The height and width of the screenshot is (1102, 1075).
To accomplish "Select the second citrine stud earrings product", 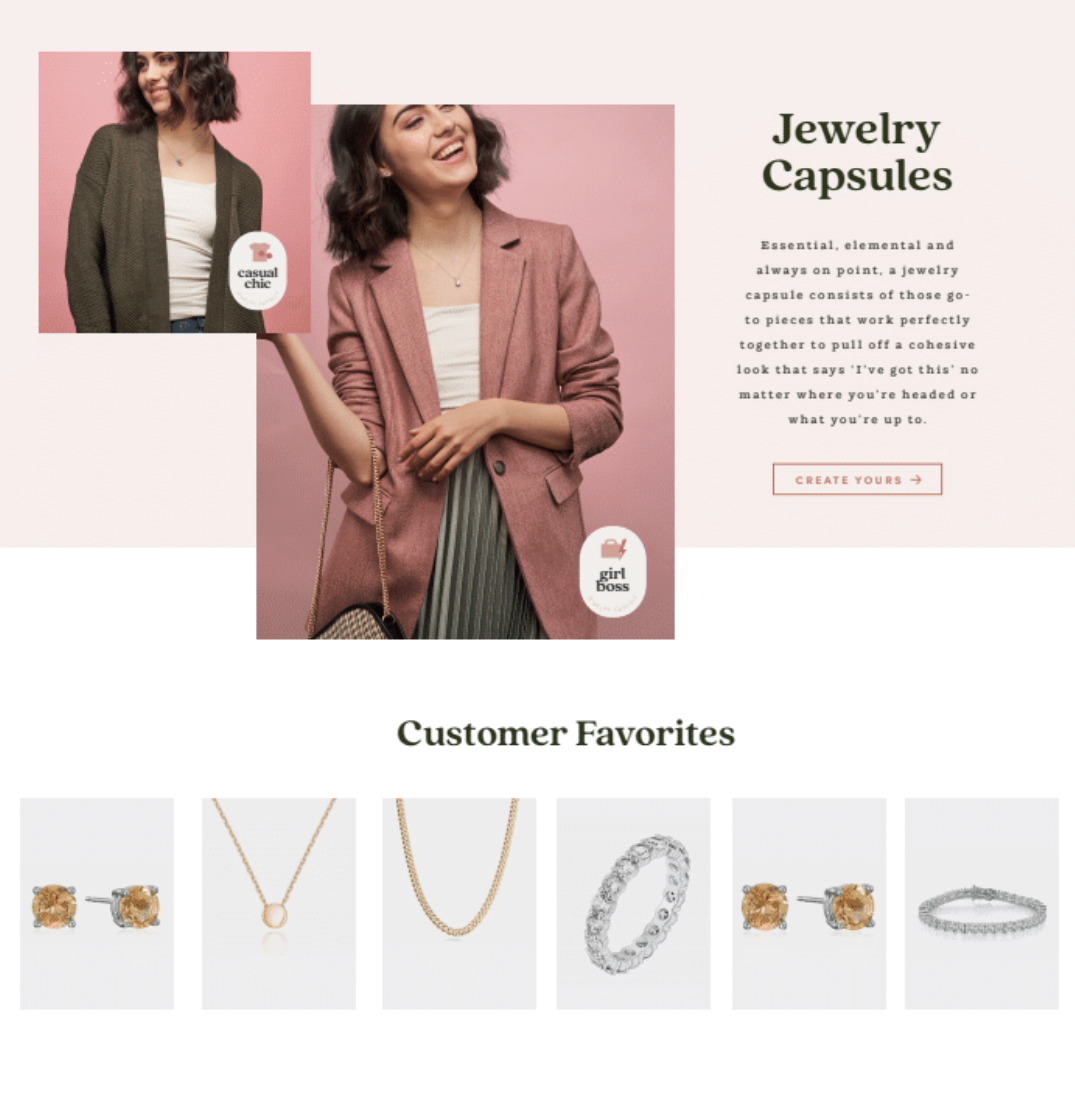I will [809, 903].
